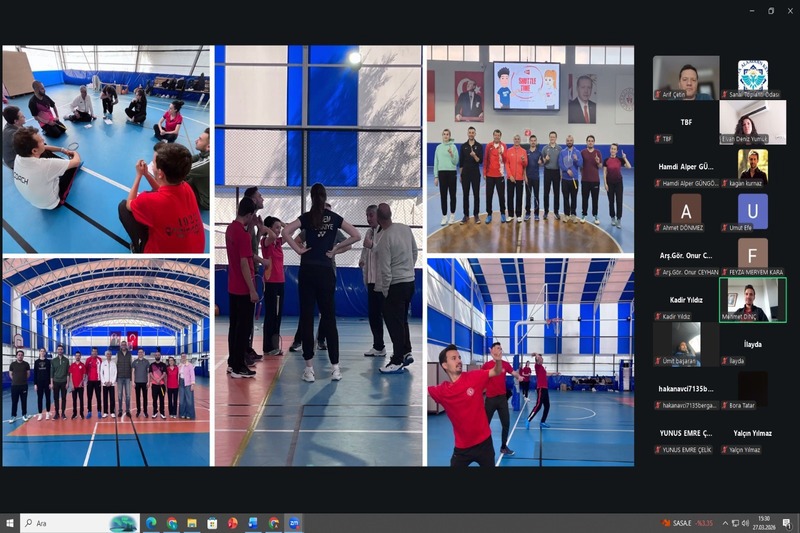Click the FEYZA MERYEM KARA avatar tile
The width and height of the screenshot is (800, 533).
click(x=752, y=255)
